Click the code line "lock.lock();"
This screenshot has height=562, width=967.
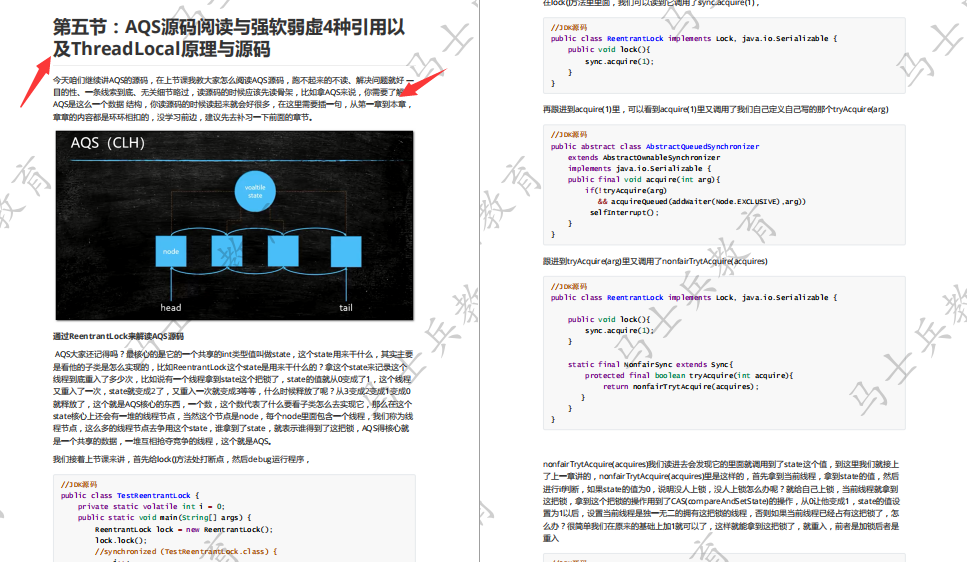[121, 540]
